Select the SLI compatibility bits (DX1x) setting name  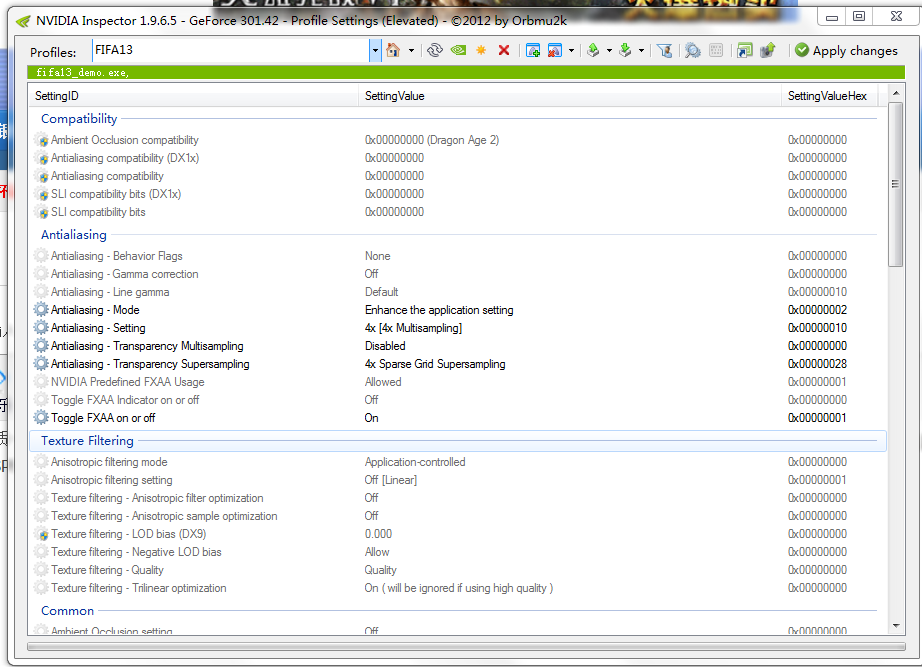(x=116, y=194)
